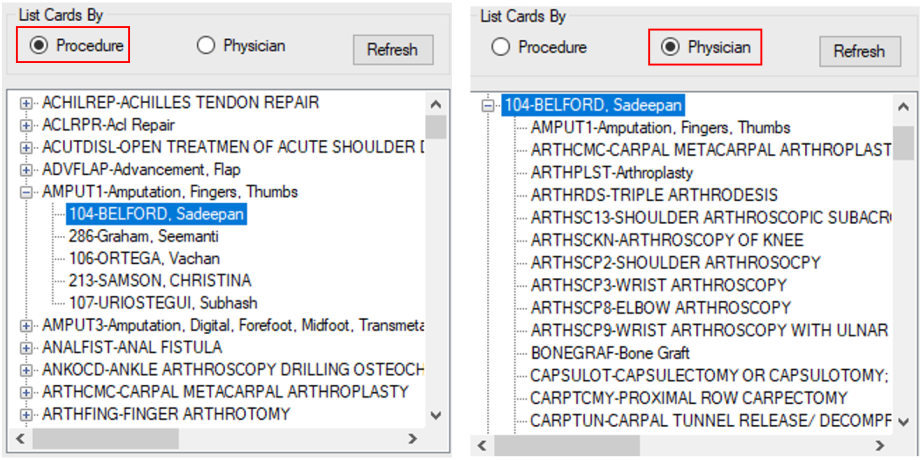
Task: Expand the ACHILREP-ACHILLES TENDON REPAIR node
Action: [26, 103]
